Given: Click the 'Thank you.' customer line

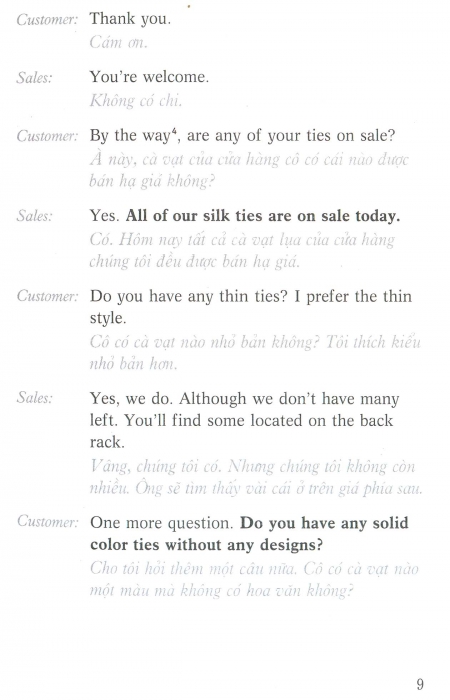Looking at the screenshot, I should pos(130,19).
